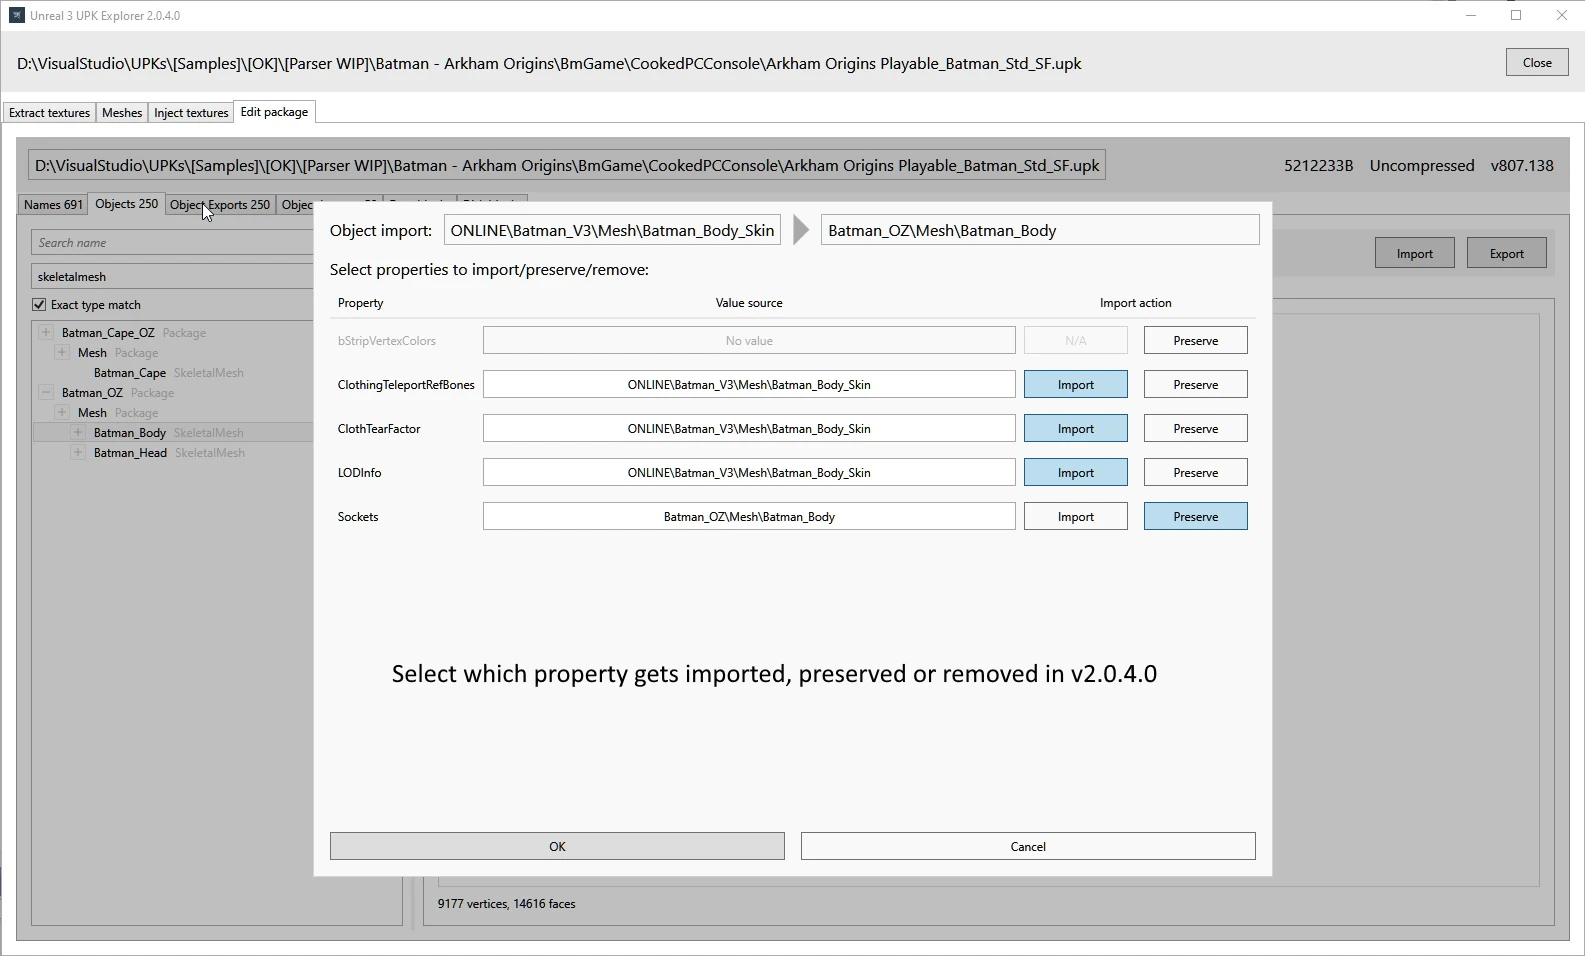The image size is (1585, 956).
Task: Confirm the import with OK button
Action: coord(557,847)
